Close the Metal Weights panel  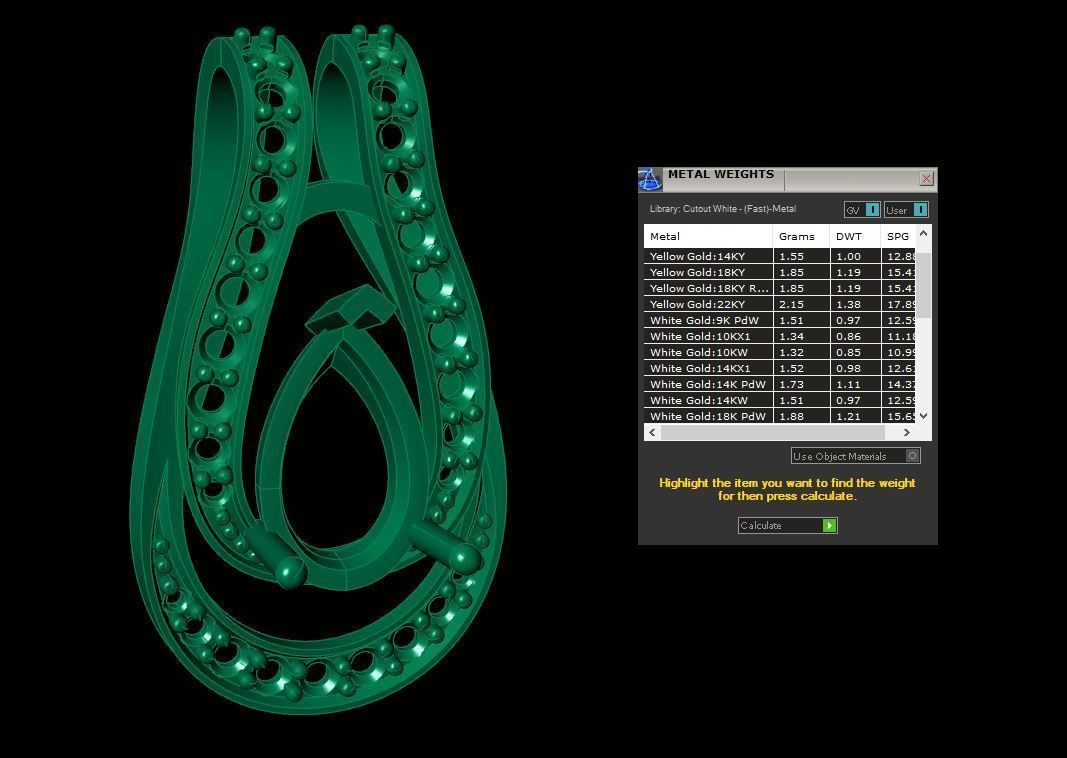tap(926, 178)
